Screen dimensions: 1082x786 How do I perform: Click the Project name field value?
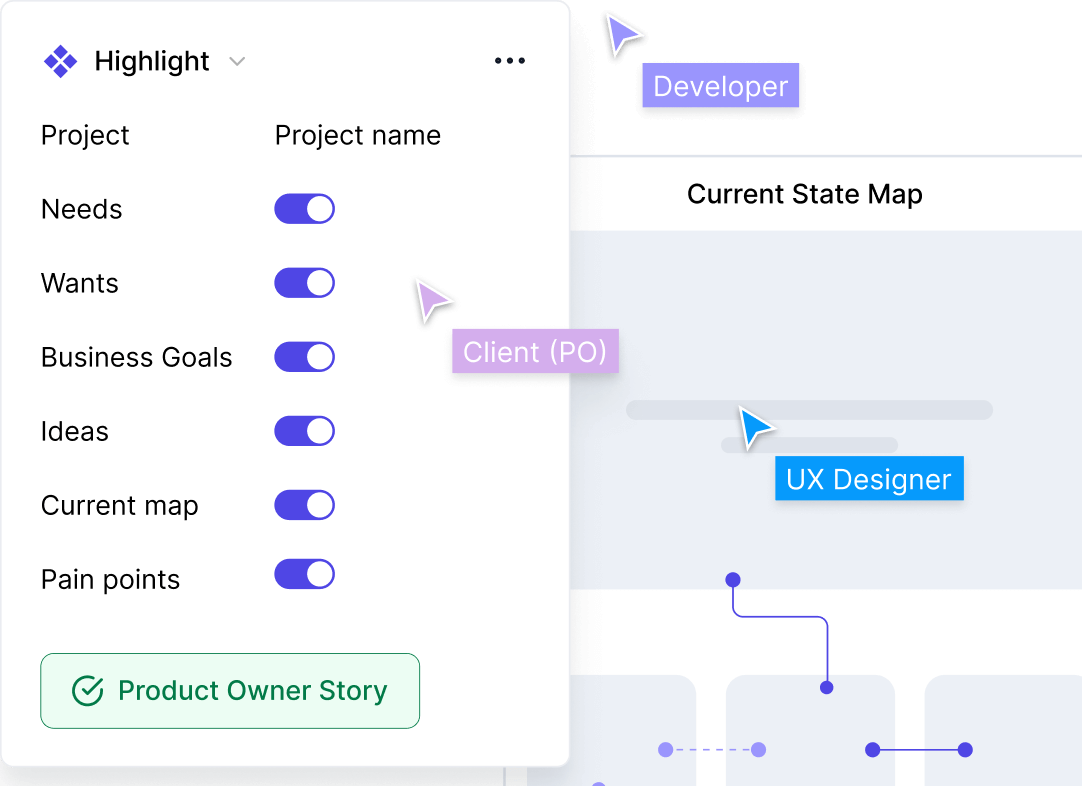[x=357, y=135]
